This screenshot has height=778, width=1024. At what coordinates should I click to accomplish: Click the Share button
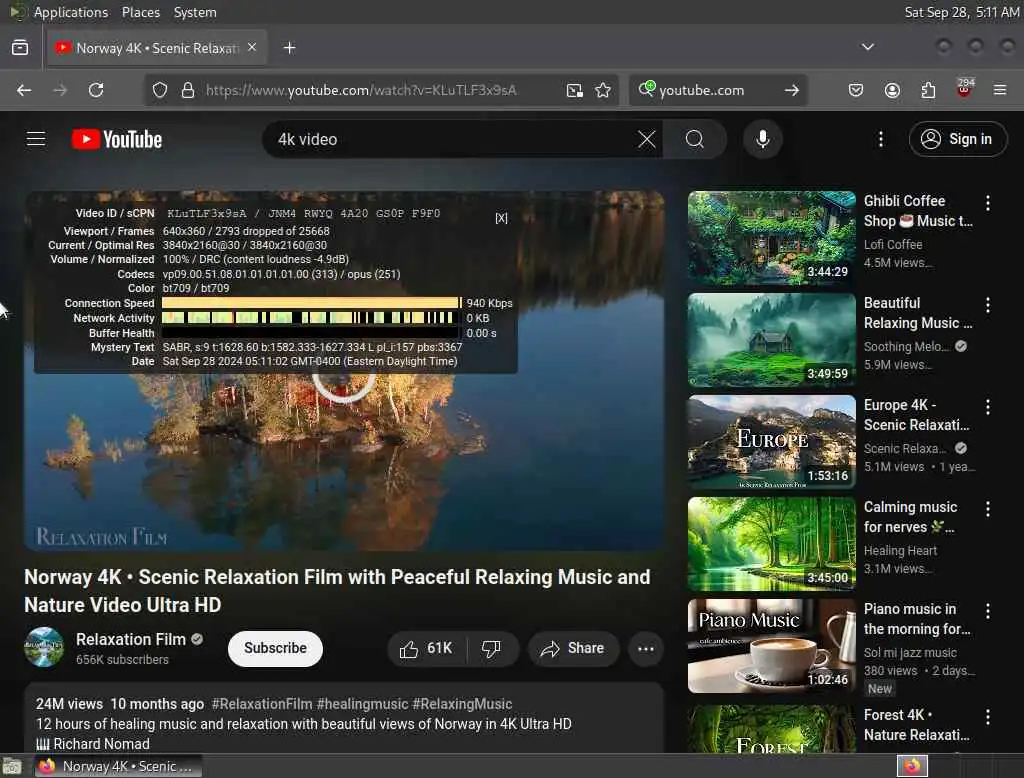573,649
